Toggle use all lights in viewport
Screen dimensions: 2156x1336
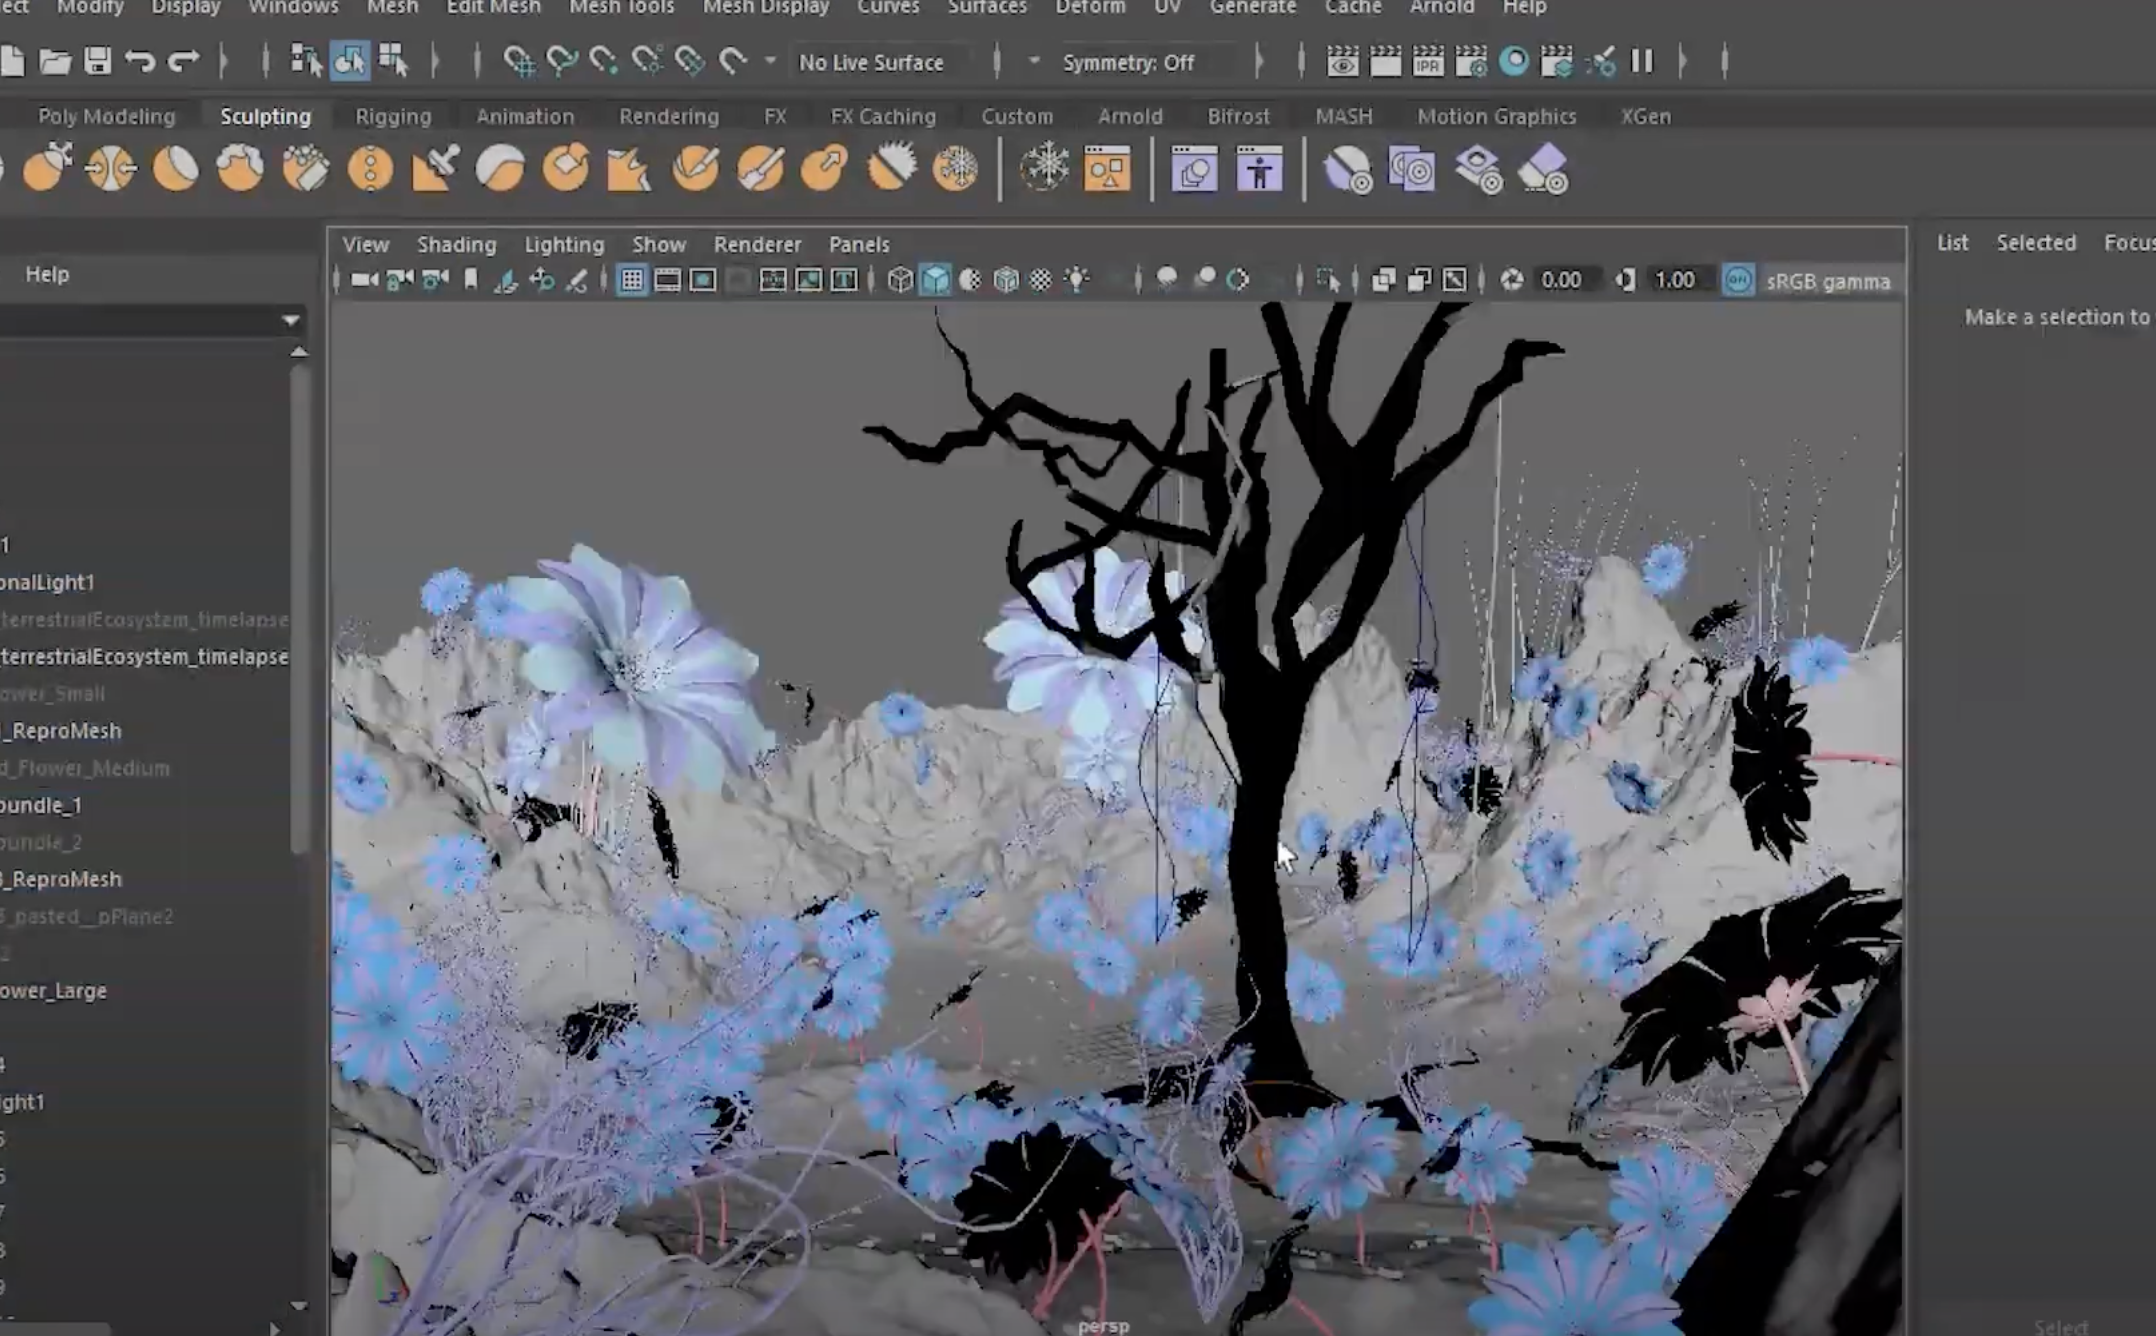pos(1077,281)
